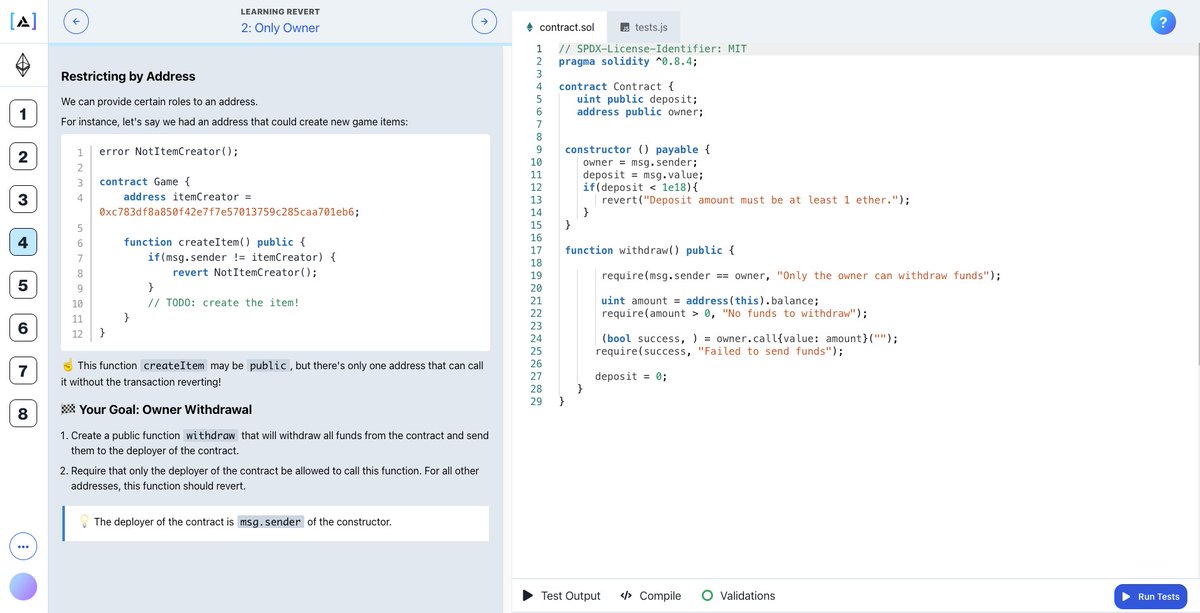Go to lesson step 2
Image resolution: width=1200 pixels, height=613 pixels.
point(22,157)
